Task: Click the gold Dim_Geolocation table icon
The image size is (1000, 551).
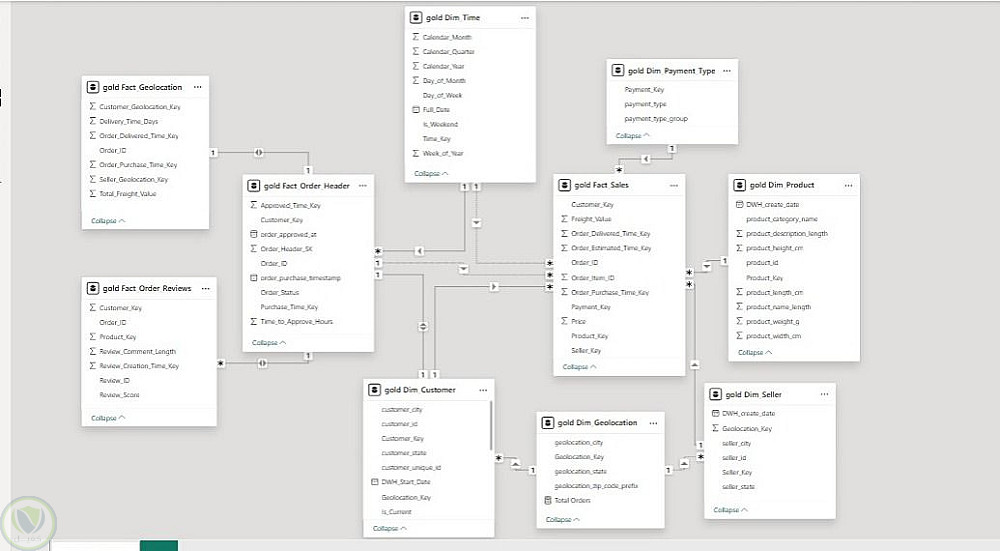Action: pos(548,423)
